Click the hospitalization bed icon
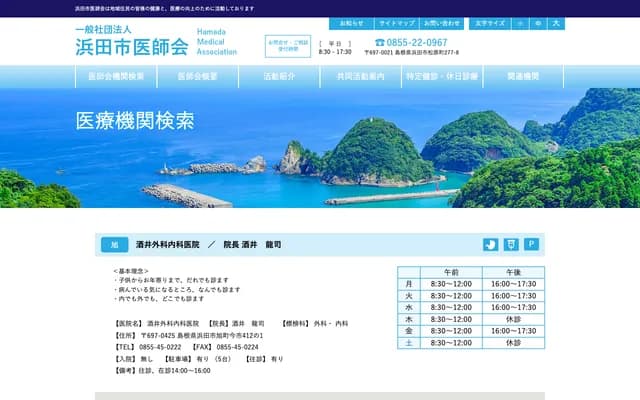The image size is (640, 400). (x=490, y=244)
